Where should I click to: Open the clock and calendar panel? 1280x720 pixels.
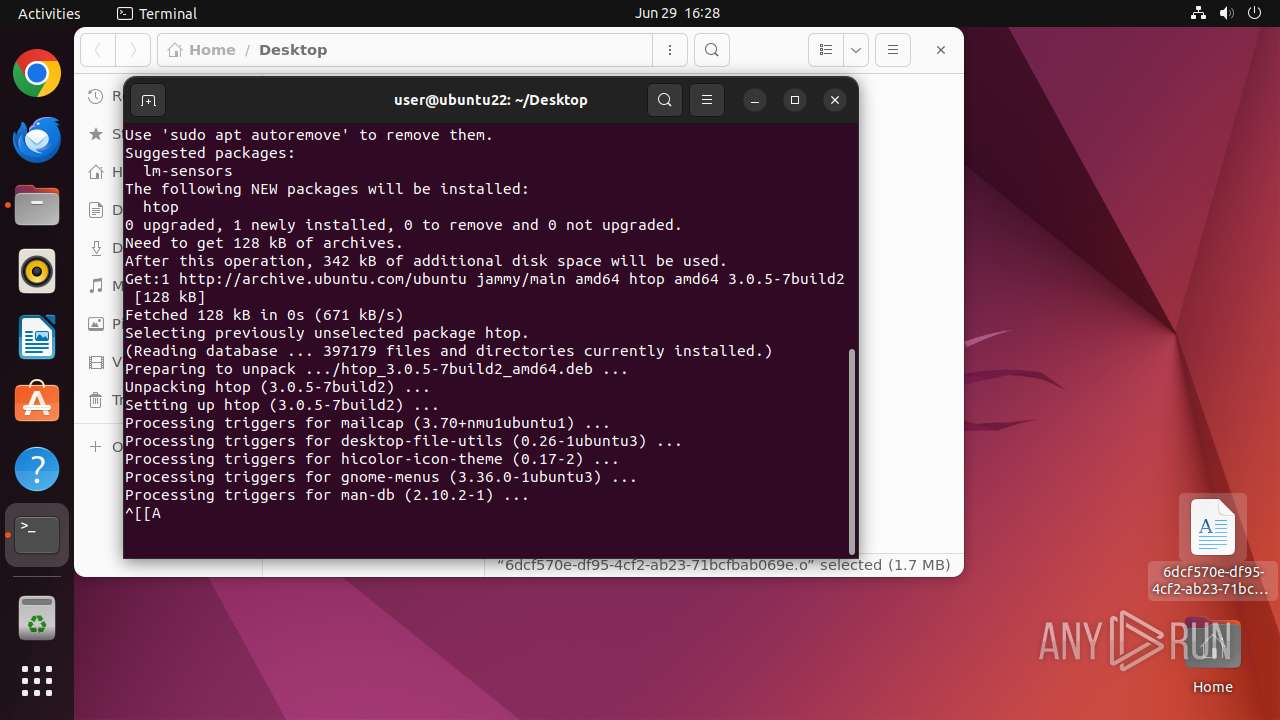tap(677, 13)
